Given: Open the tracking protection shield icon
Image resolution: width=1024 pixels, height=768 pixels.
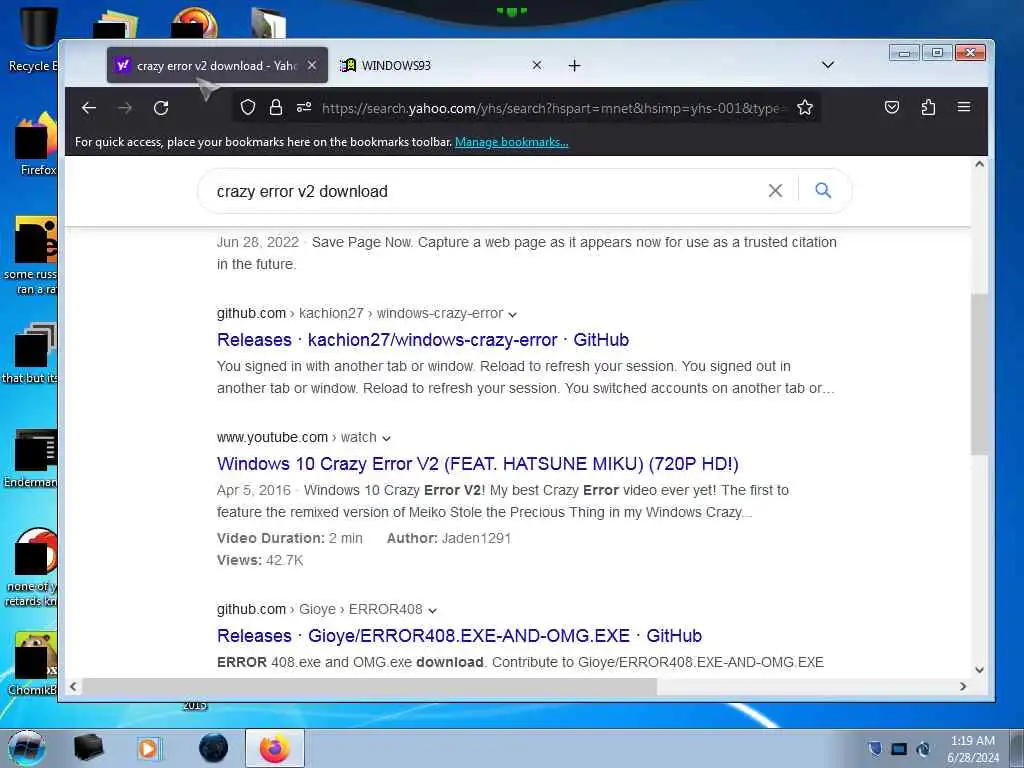Looking at the screenshot, I should (248, 107).
